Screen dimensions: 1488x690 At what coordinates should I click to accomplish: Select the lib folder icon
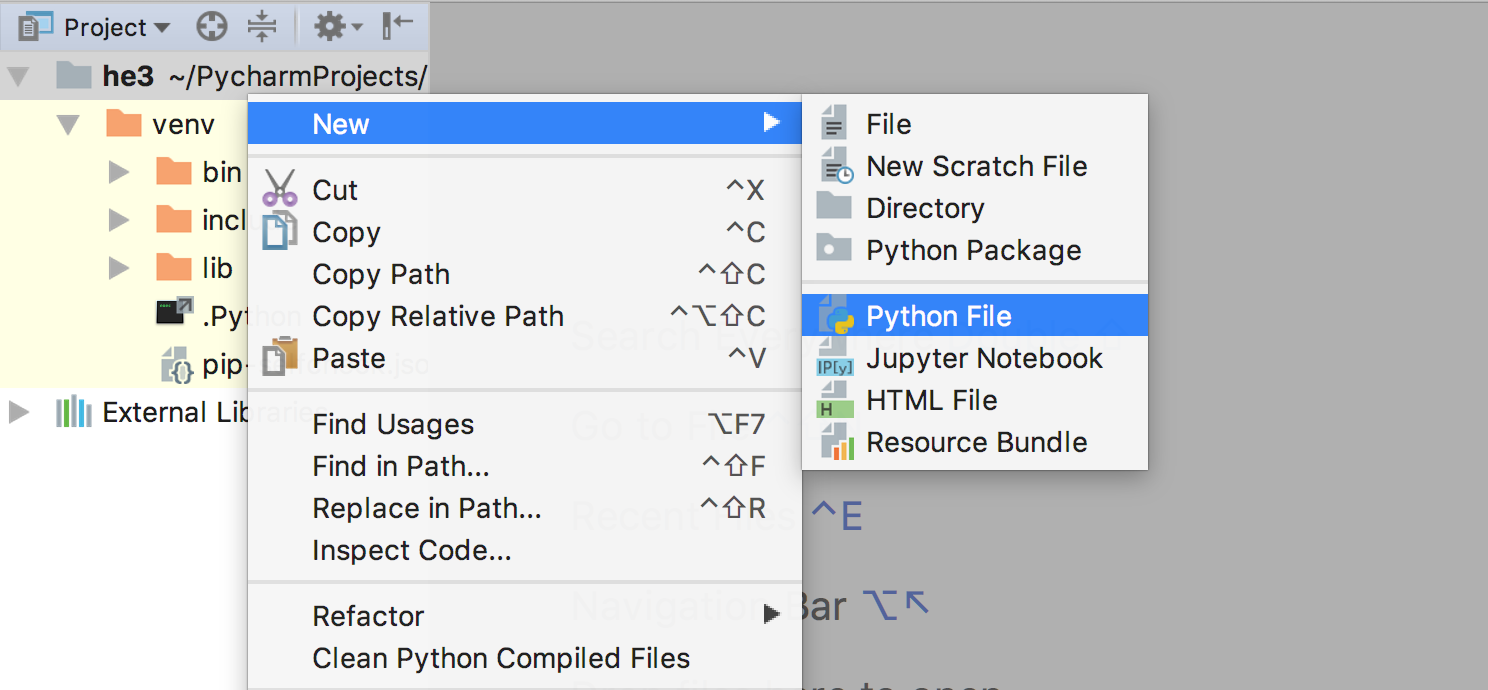pyautogui.click(x=174, y=267)
